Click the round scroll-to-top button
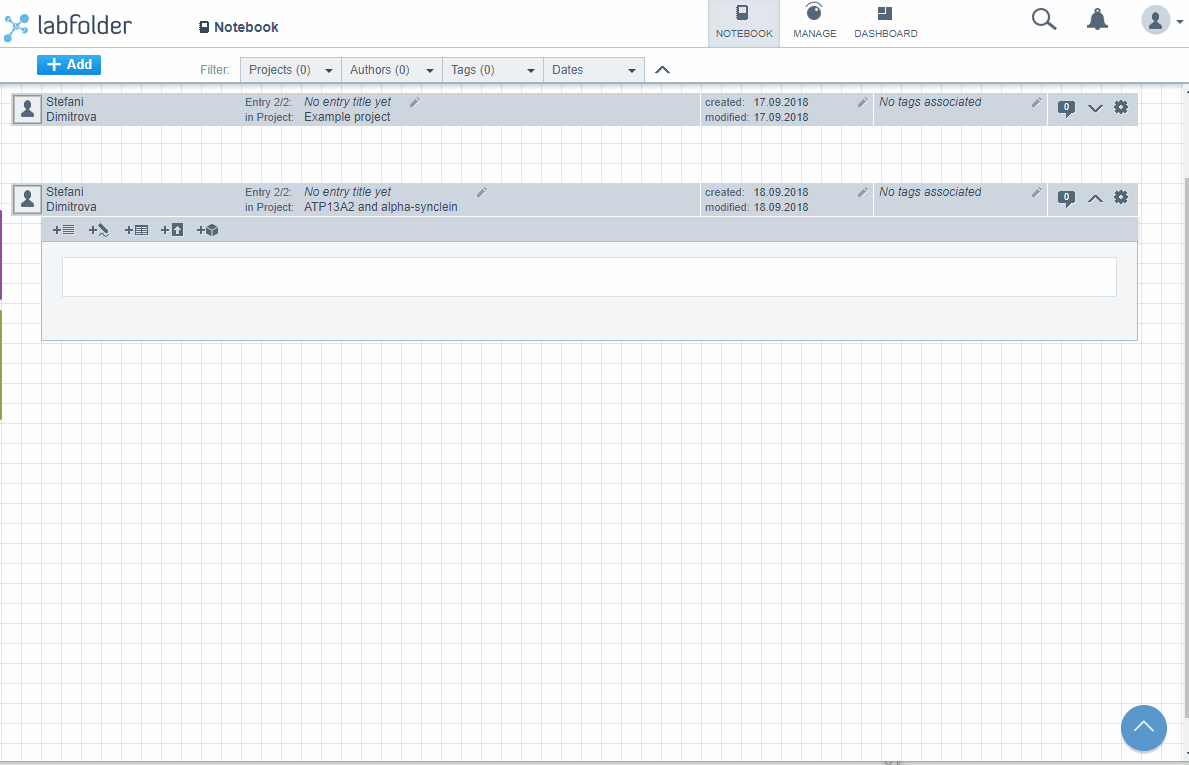Viewport: 1189px width, 765px height. pyautogui.click(x=1144, y=728)
